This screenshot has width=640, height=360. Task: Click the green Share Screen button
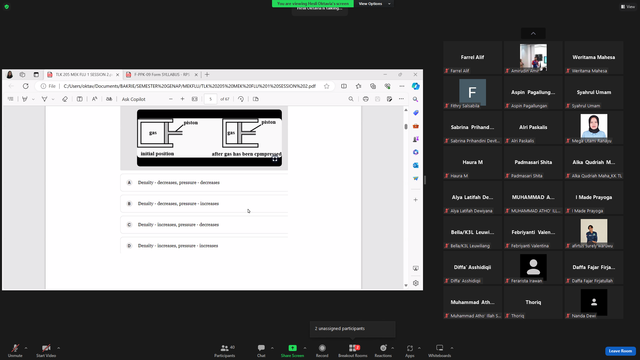[x=292, y=350]
